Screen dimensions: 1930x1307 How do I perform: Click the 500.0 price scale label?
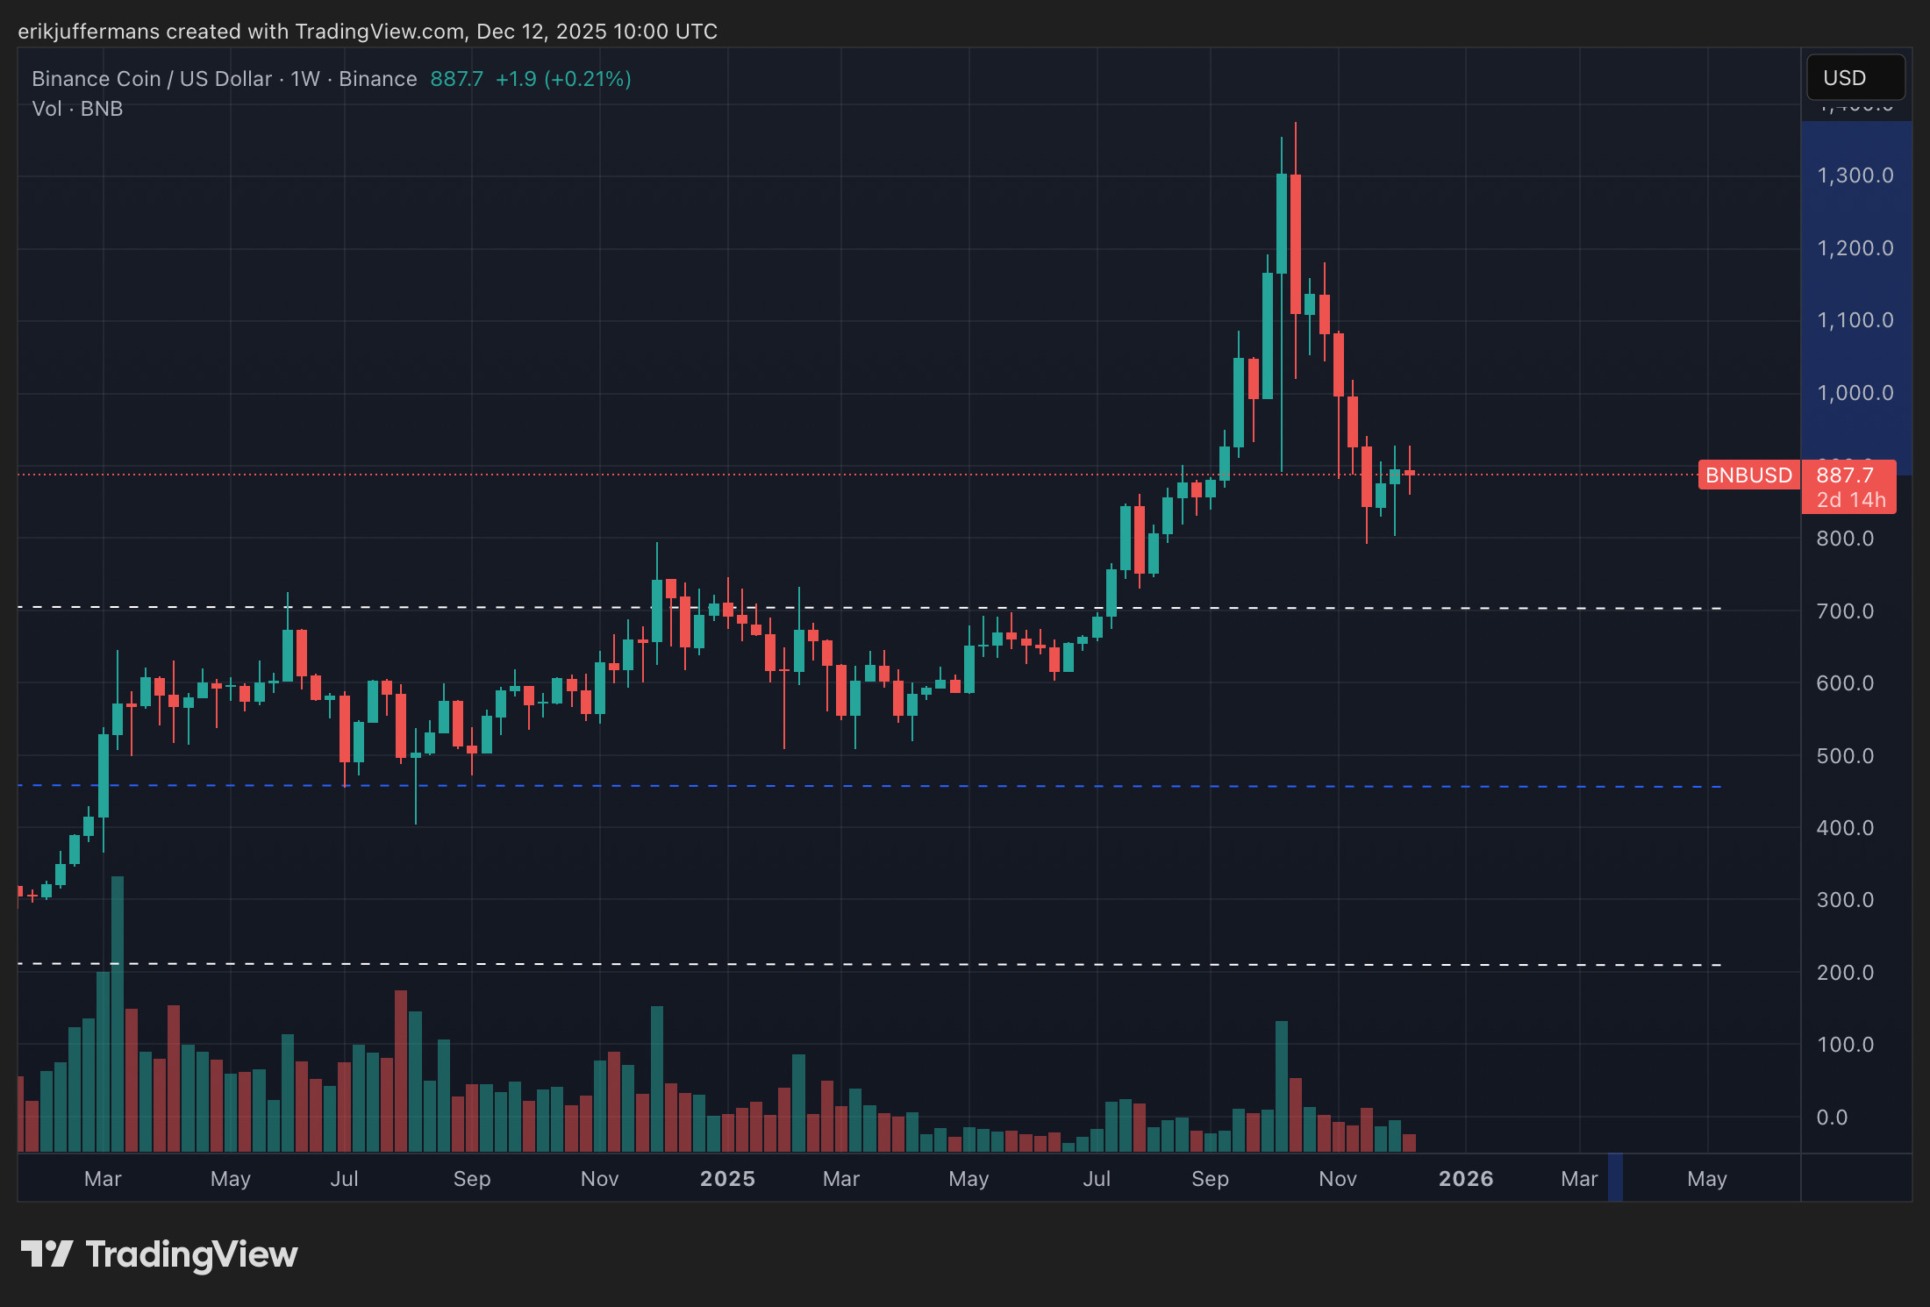point(1845,756)
